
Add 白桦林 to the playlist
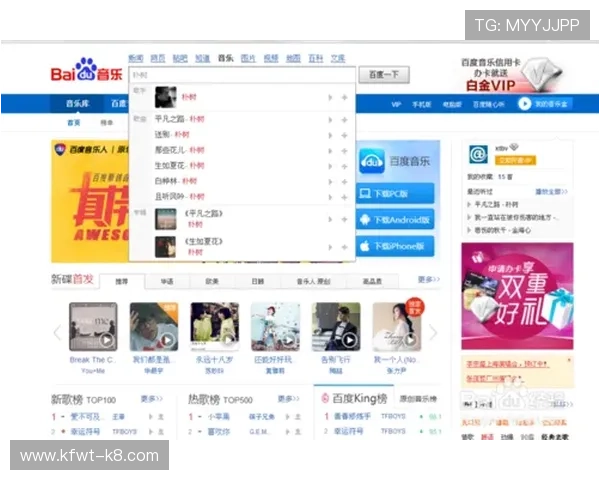344,182
